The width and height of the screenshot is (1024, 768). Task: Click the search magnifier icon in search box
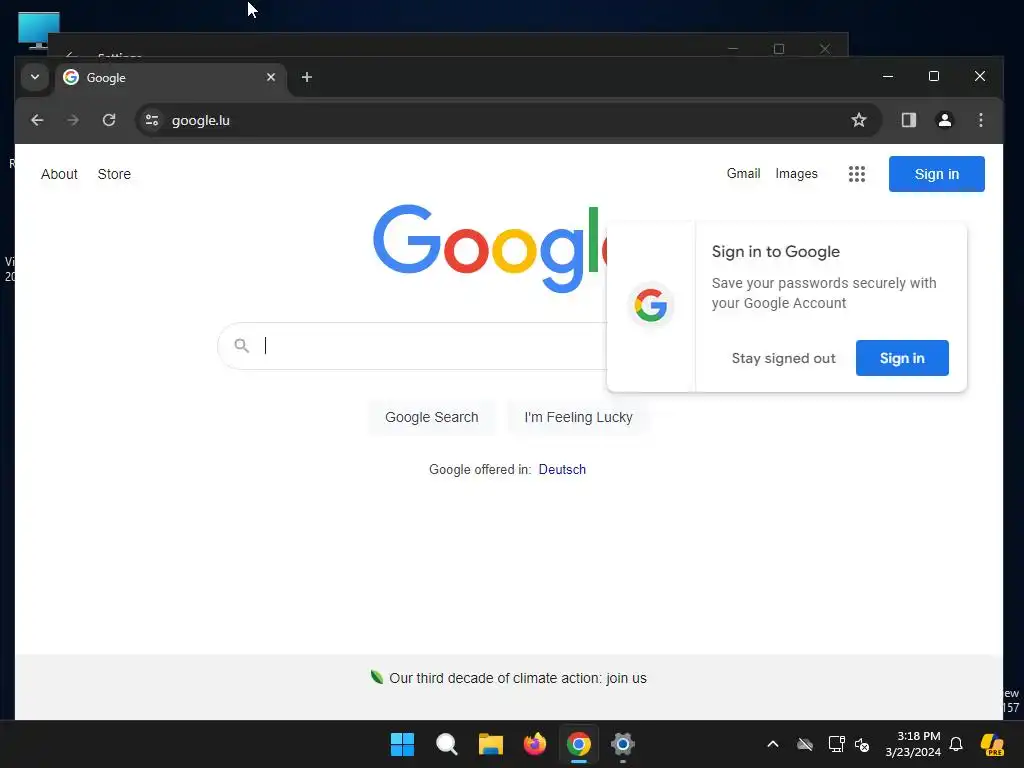pos(242,345)
